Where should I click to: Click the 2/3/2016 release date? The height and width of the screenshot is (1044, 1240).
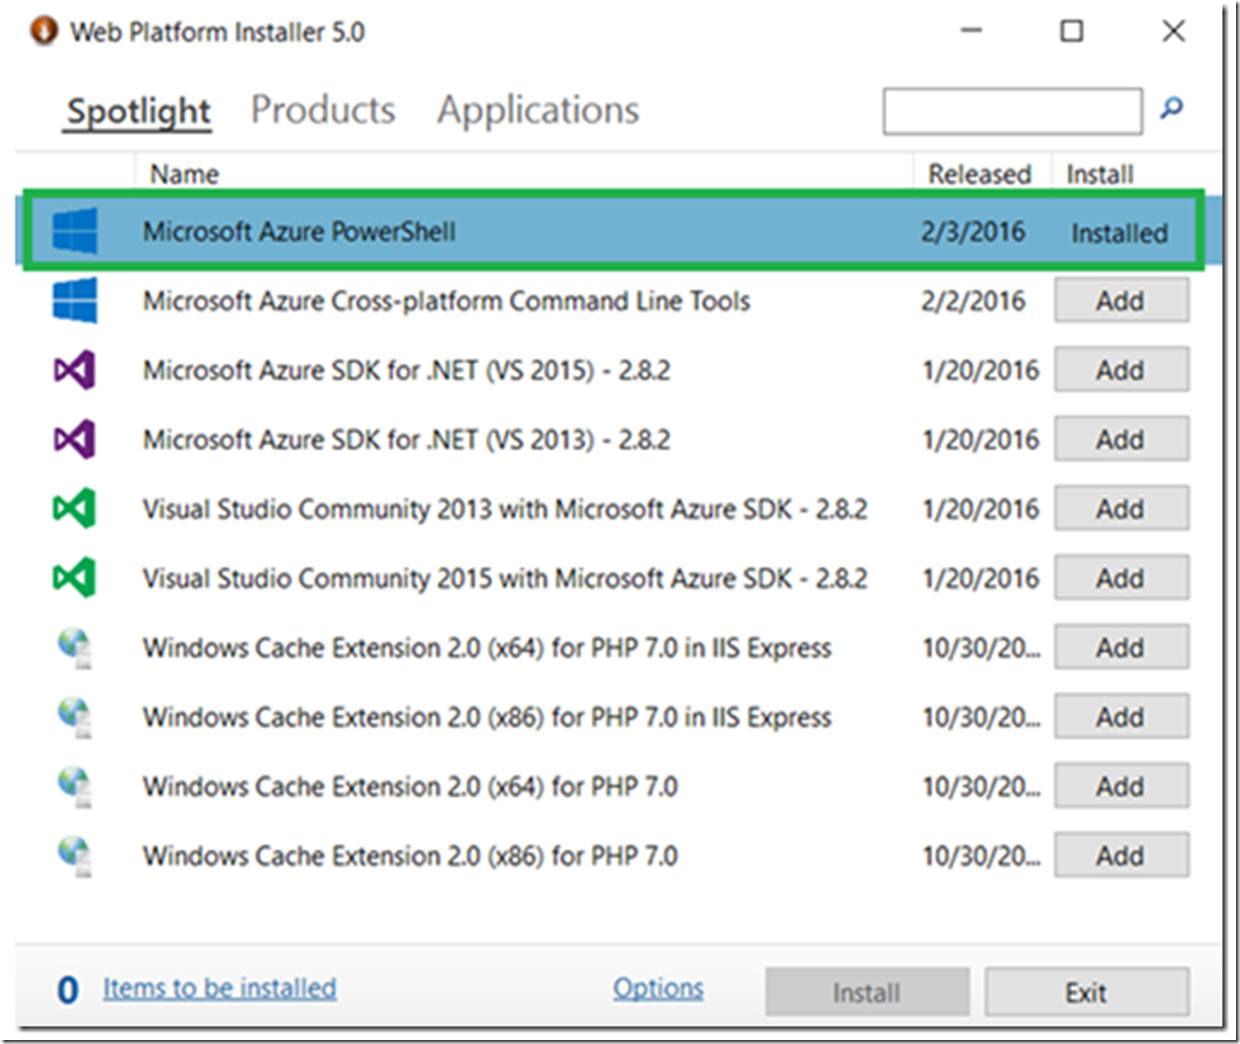pyautogui.click(x=973, y=232)
